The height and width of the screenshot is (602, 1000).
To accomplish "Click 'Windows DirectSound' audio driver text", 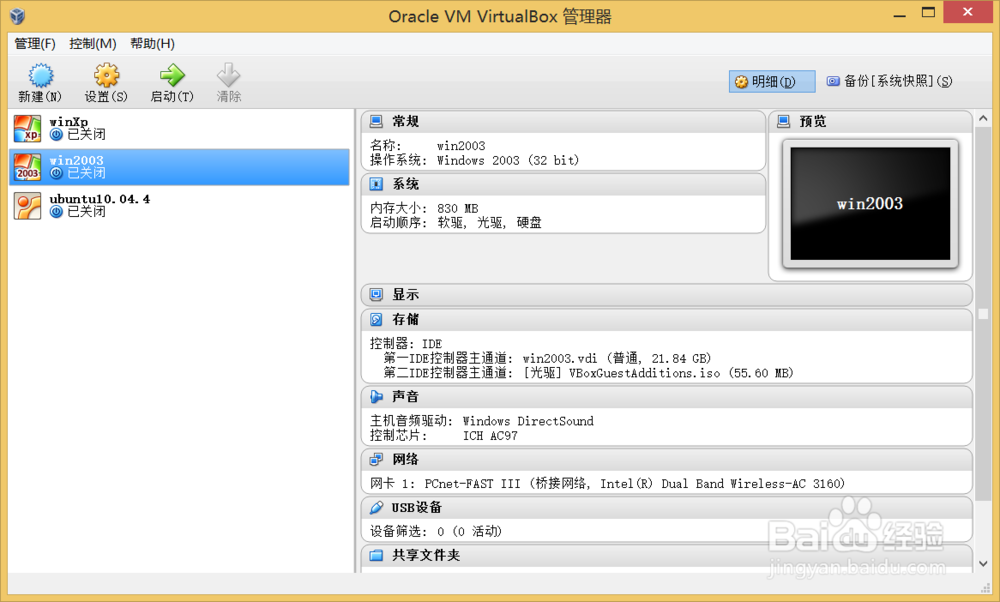I will [x=528, y=421].
